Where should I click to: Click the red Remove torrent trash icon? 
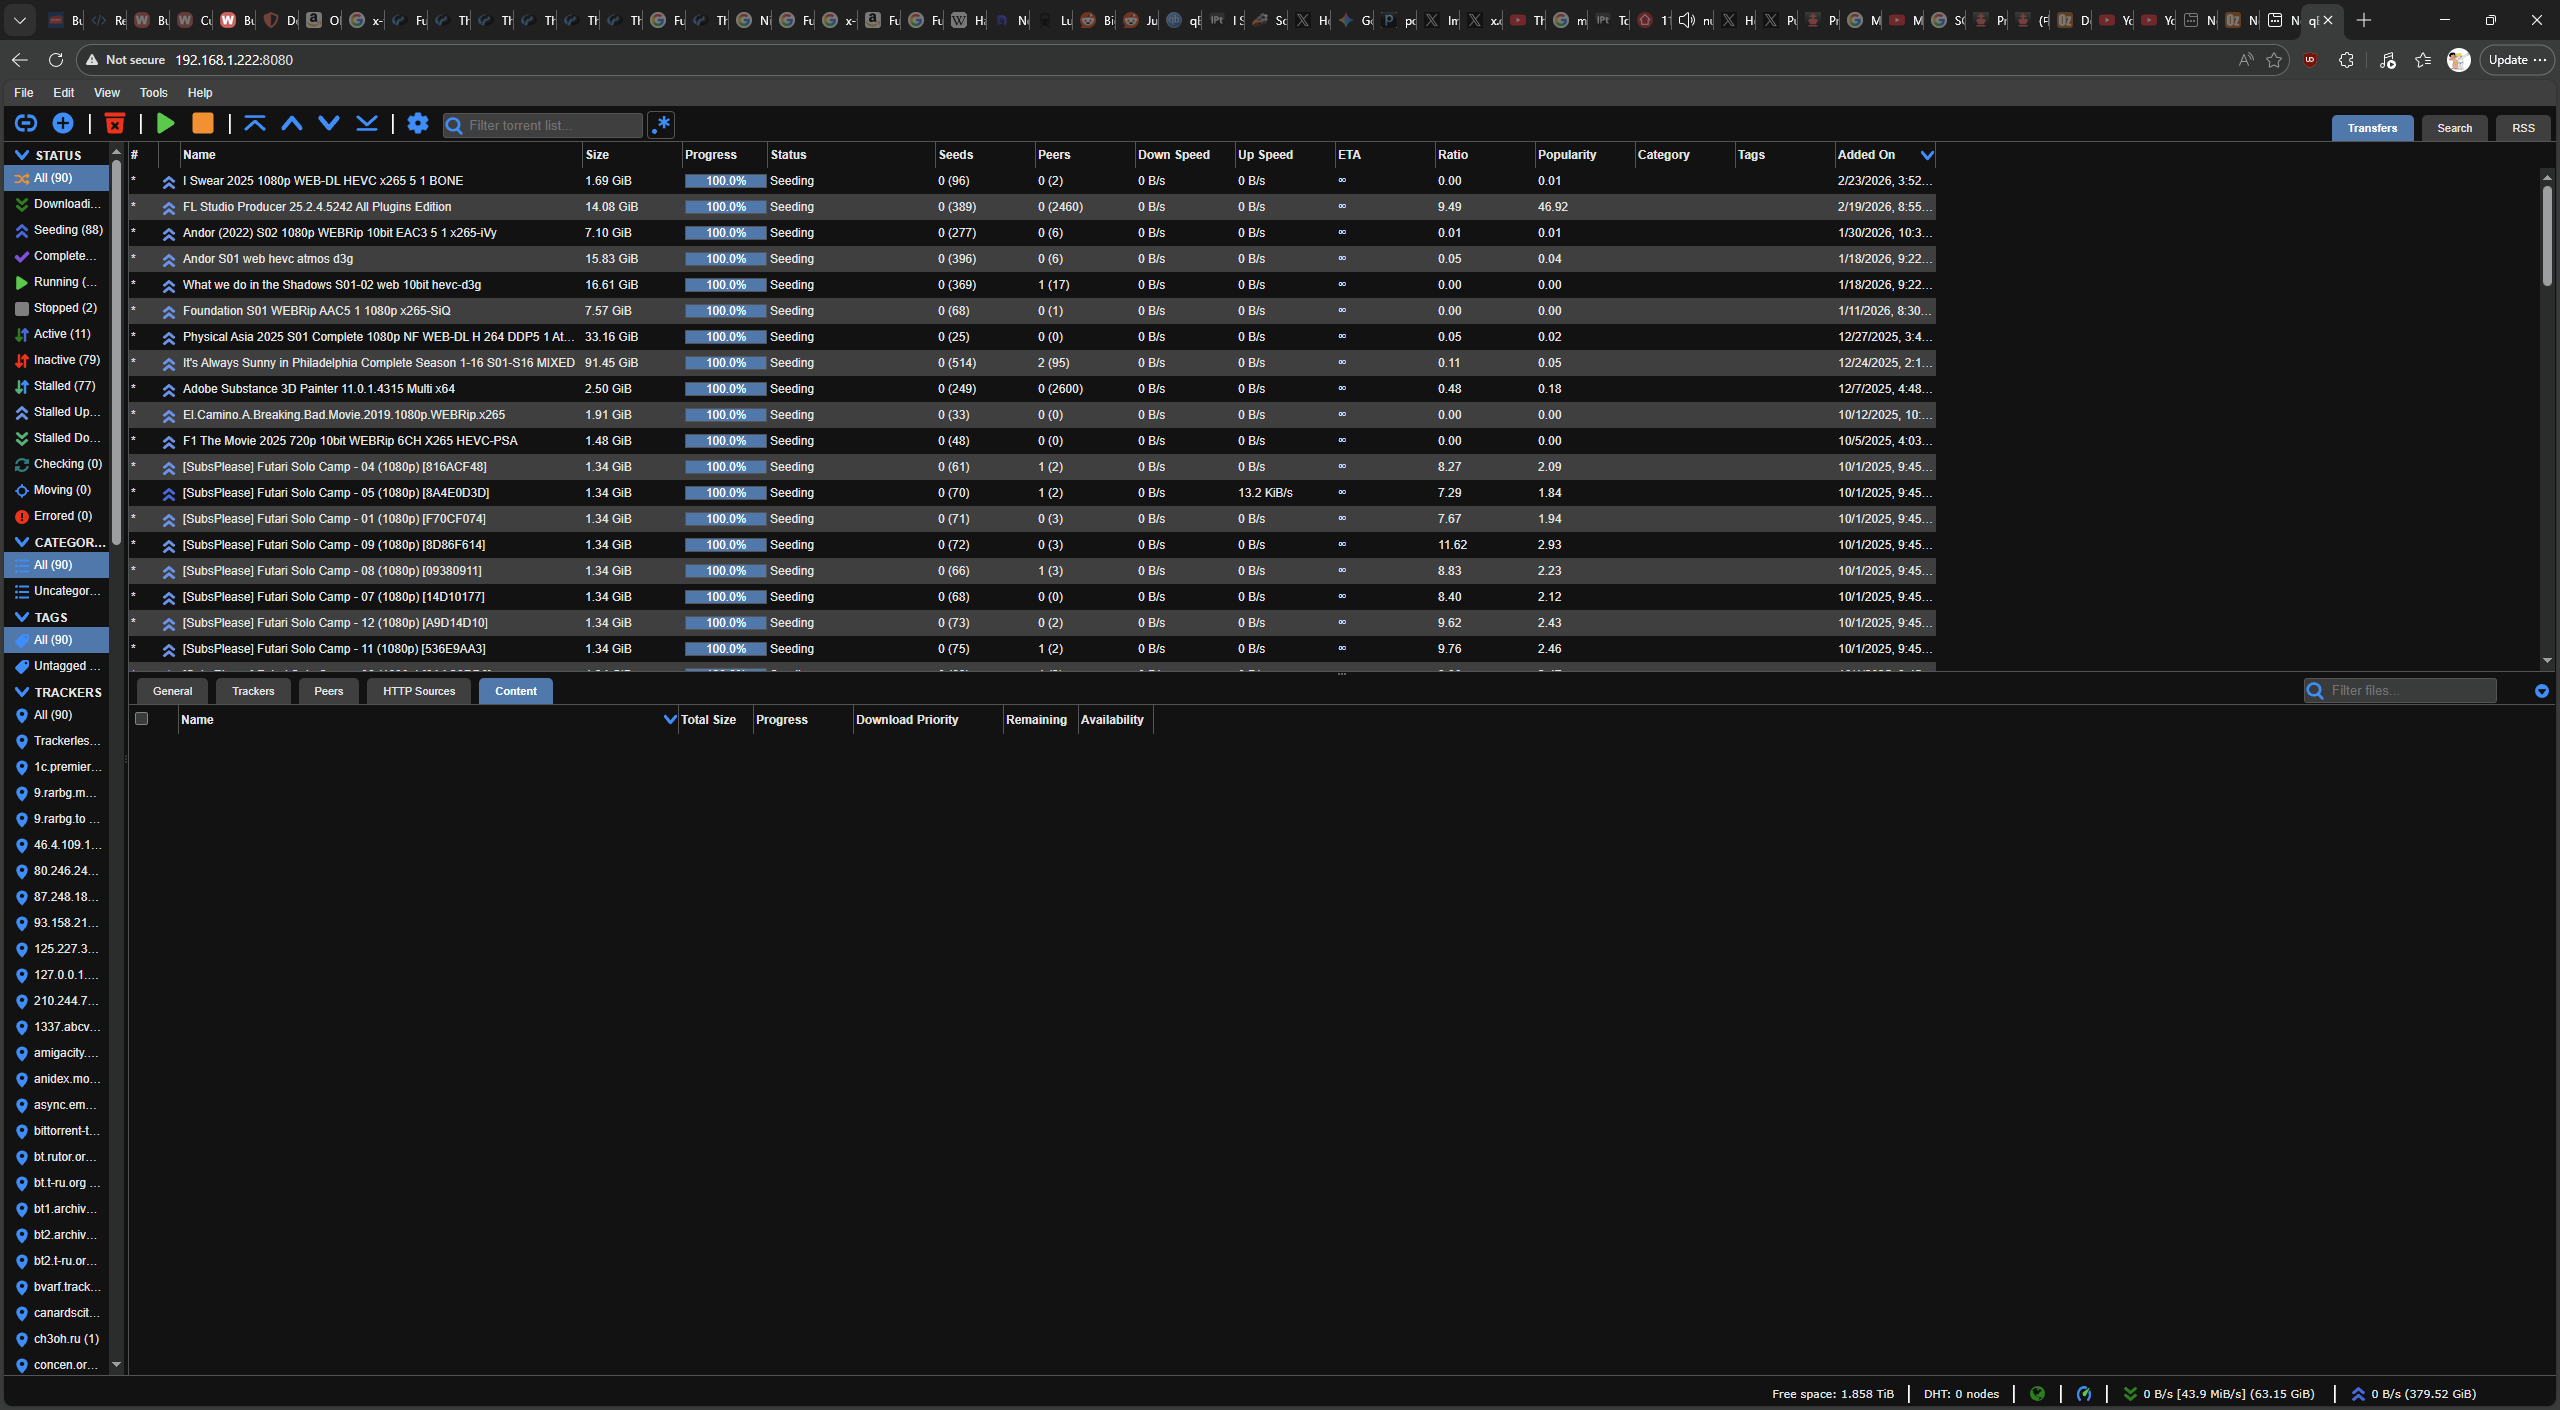tap(115, 123)
